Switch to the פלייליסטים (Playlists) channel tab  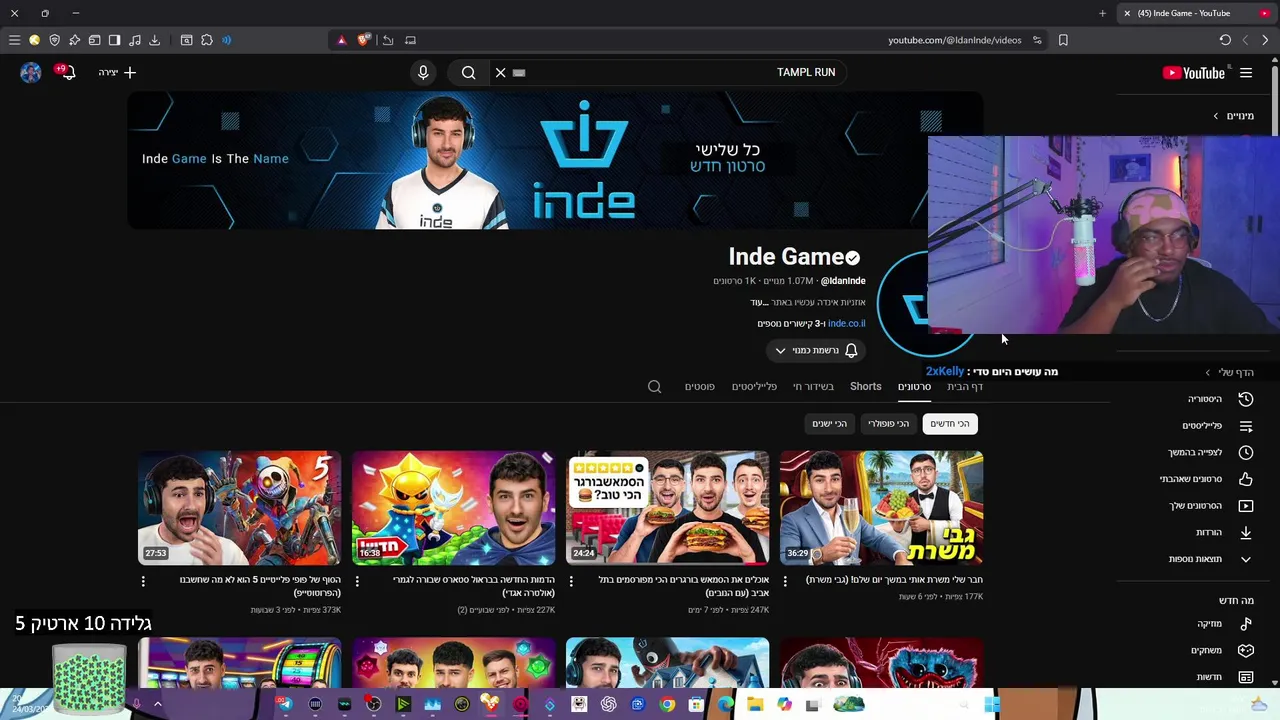[x=754, y=386]
